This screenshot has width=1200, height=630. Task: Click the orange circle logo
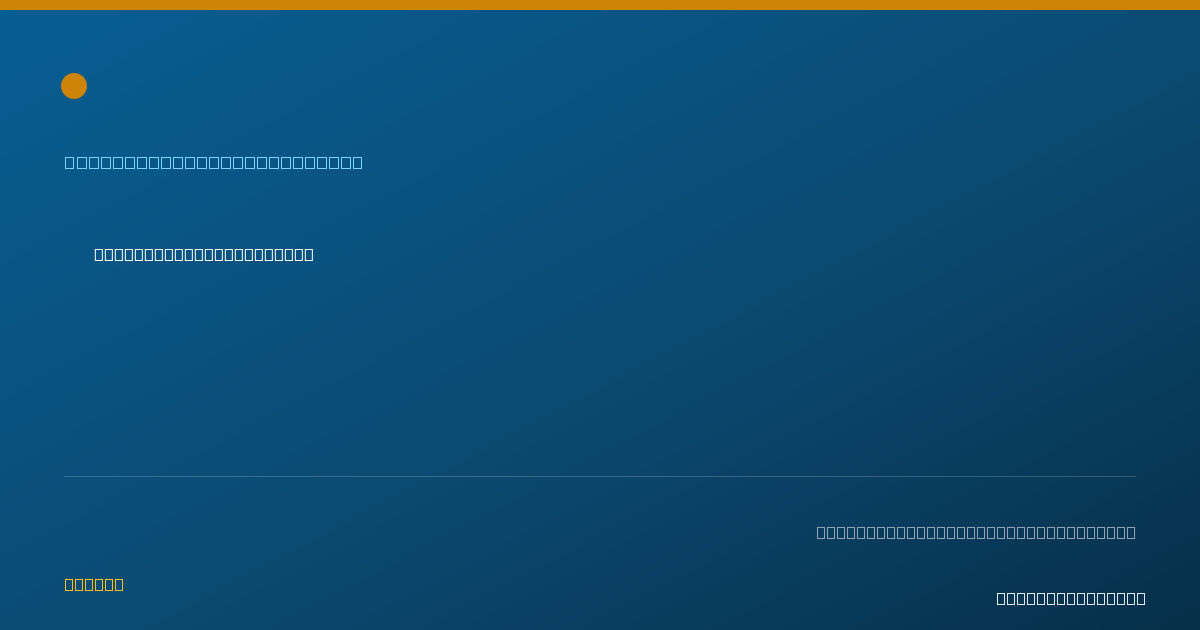coord(74,86)
